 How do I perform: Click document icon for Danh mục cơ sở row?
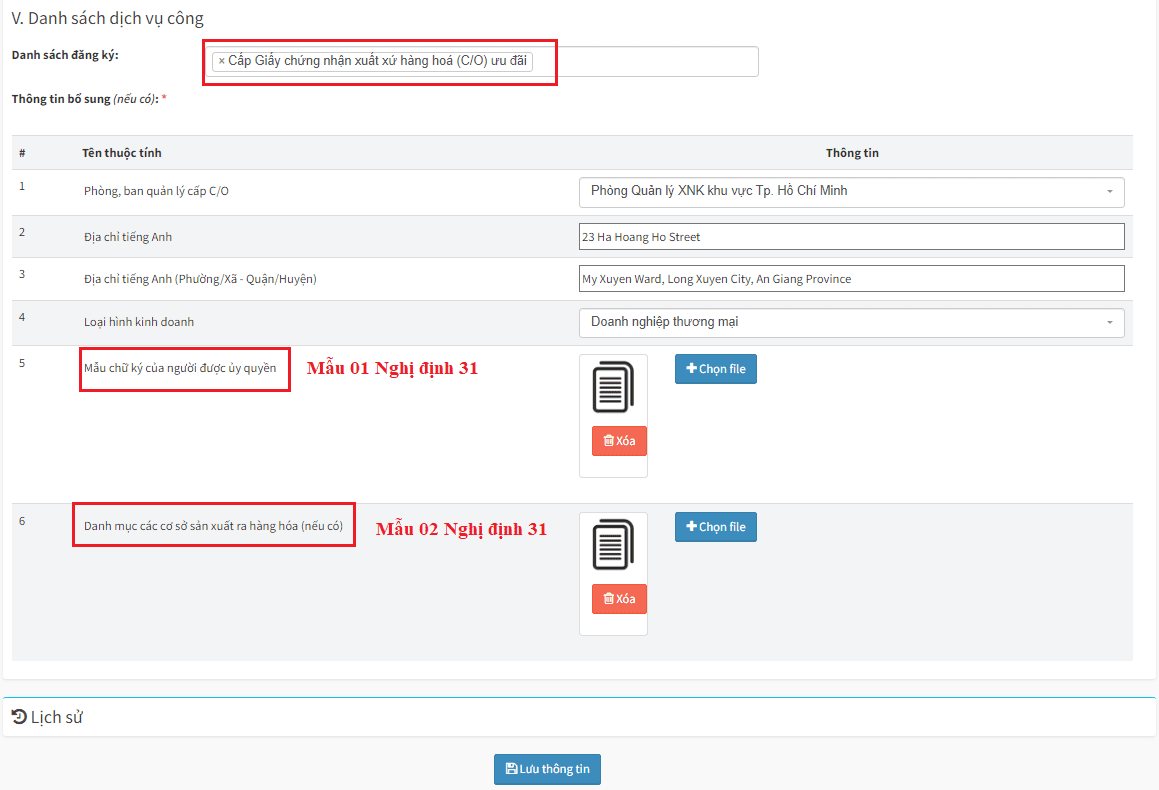[x=613, y=545]
